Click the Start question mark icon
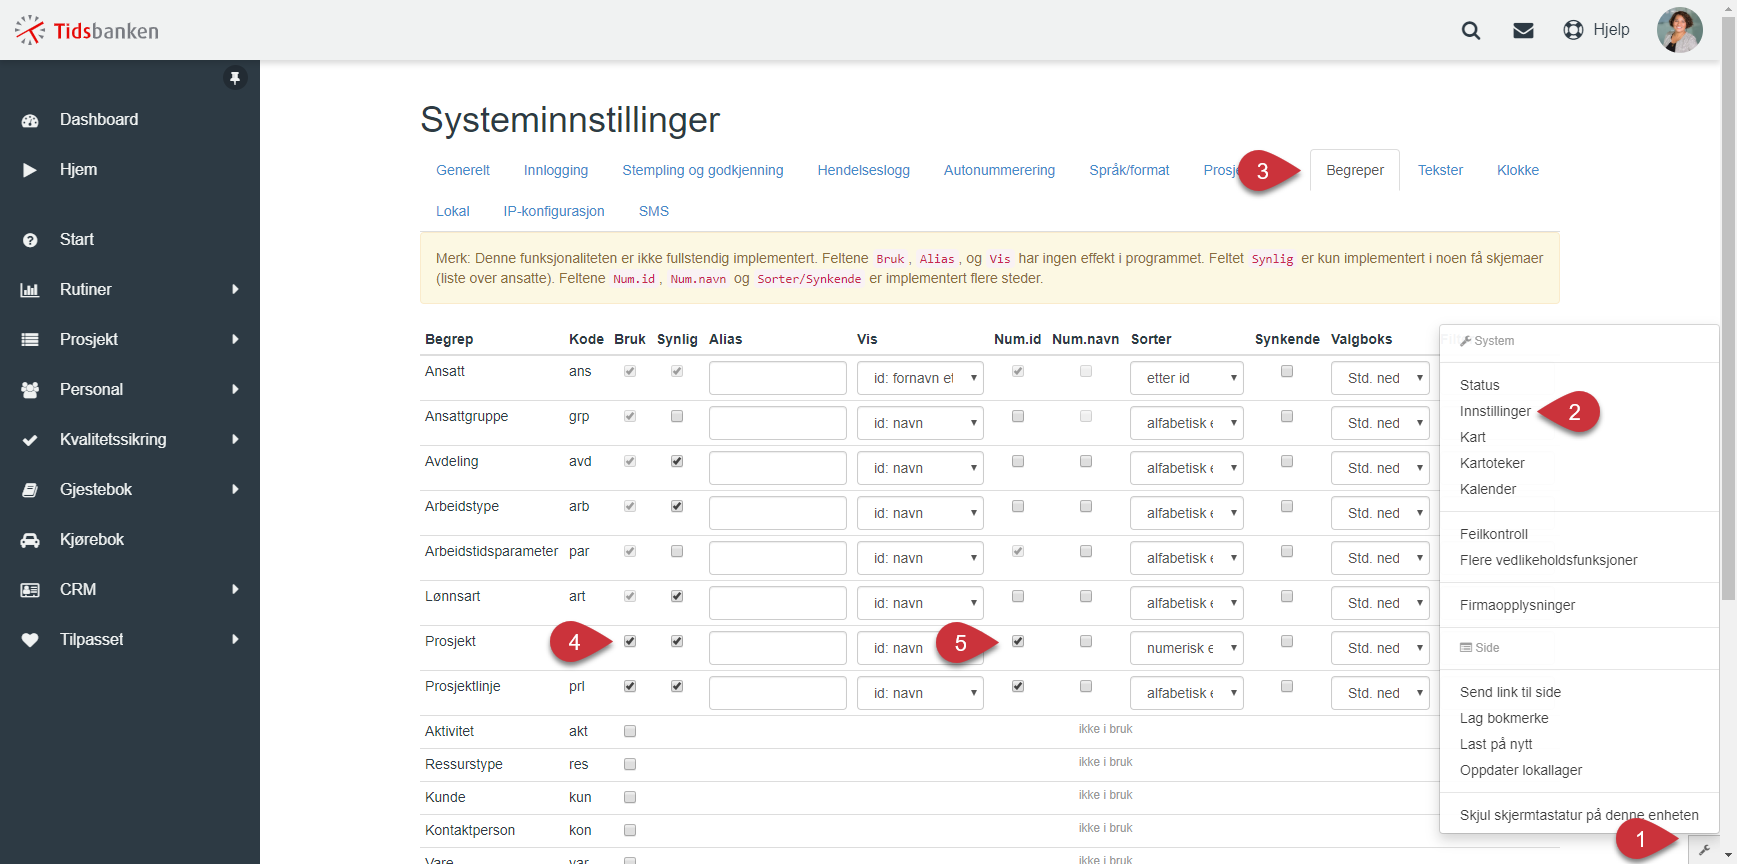 (30, 240)
